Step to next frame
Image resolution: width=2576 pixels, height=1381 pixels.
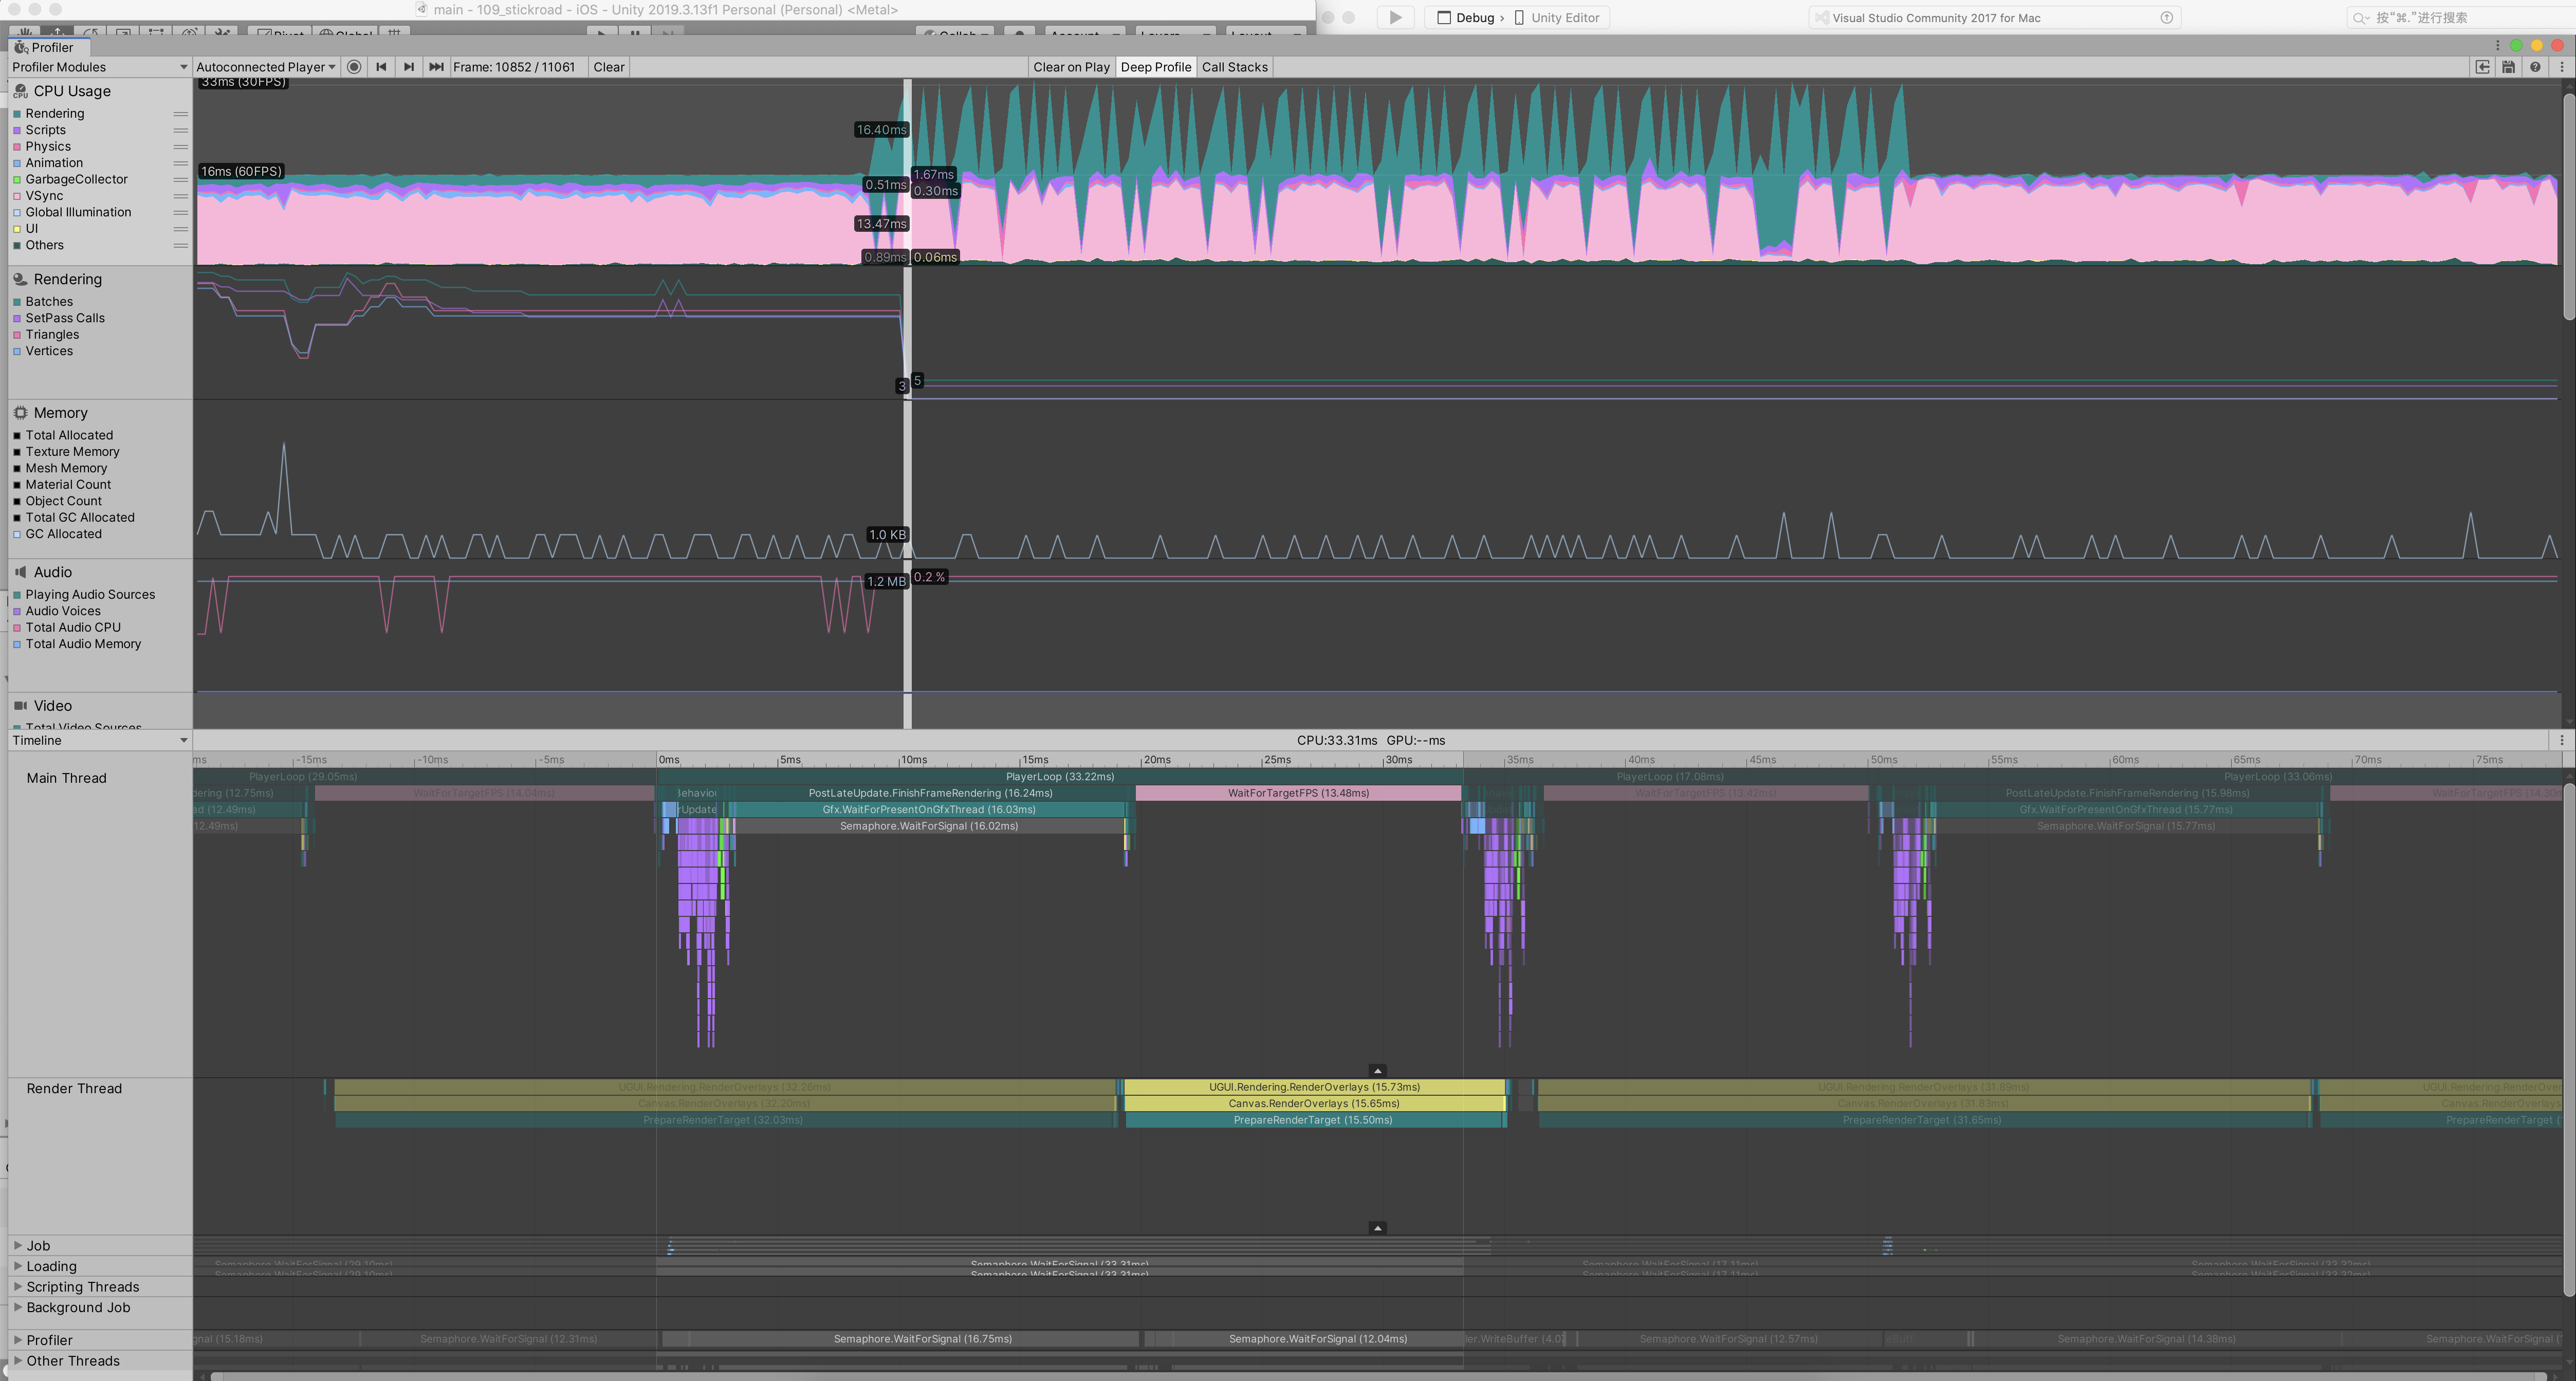point(408,67)
